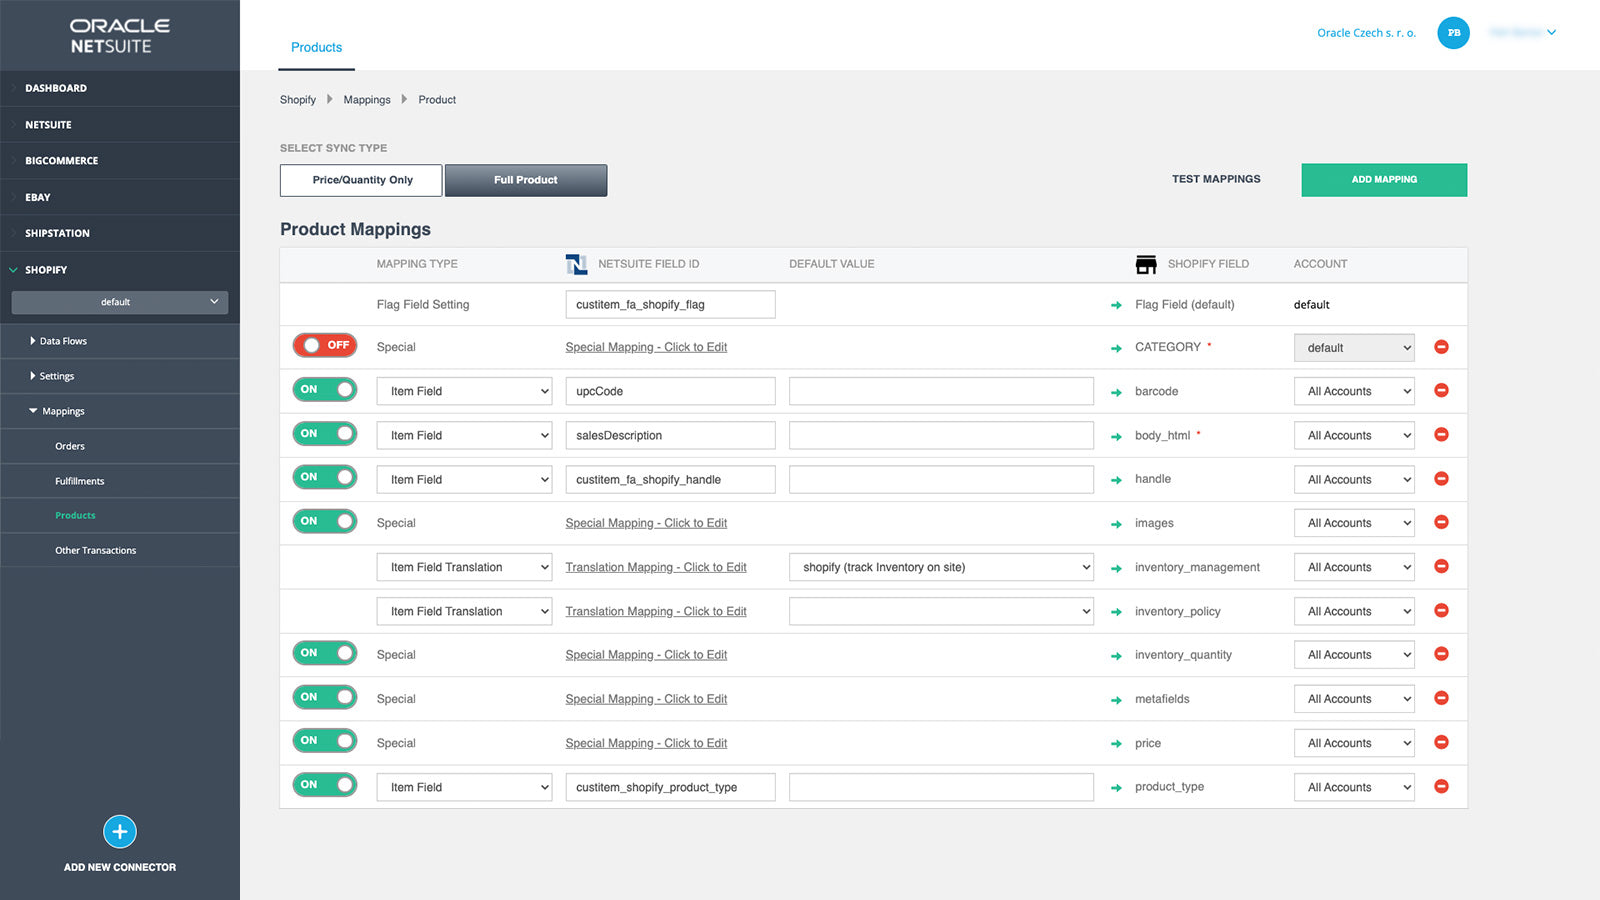Enable the CATEGORY special mapping toggle
Viewport: 1600px width, 900px height.
(x=324, y=345)
